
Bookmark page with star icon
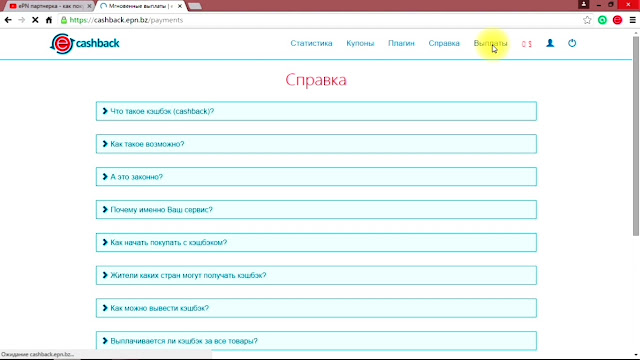point(587,20)
